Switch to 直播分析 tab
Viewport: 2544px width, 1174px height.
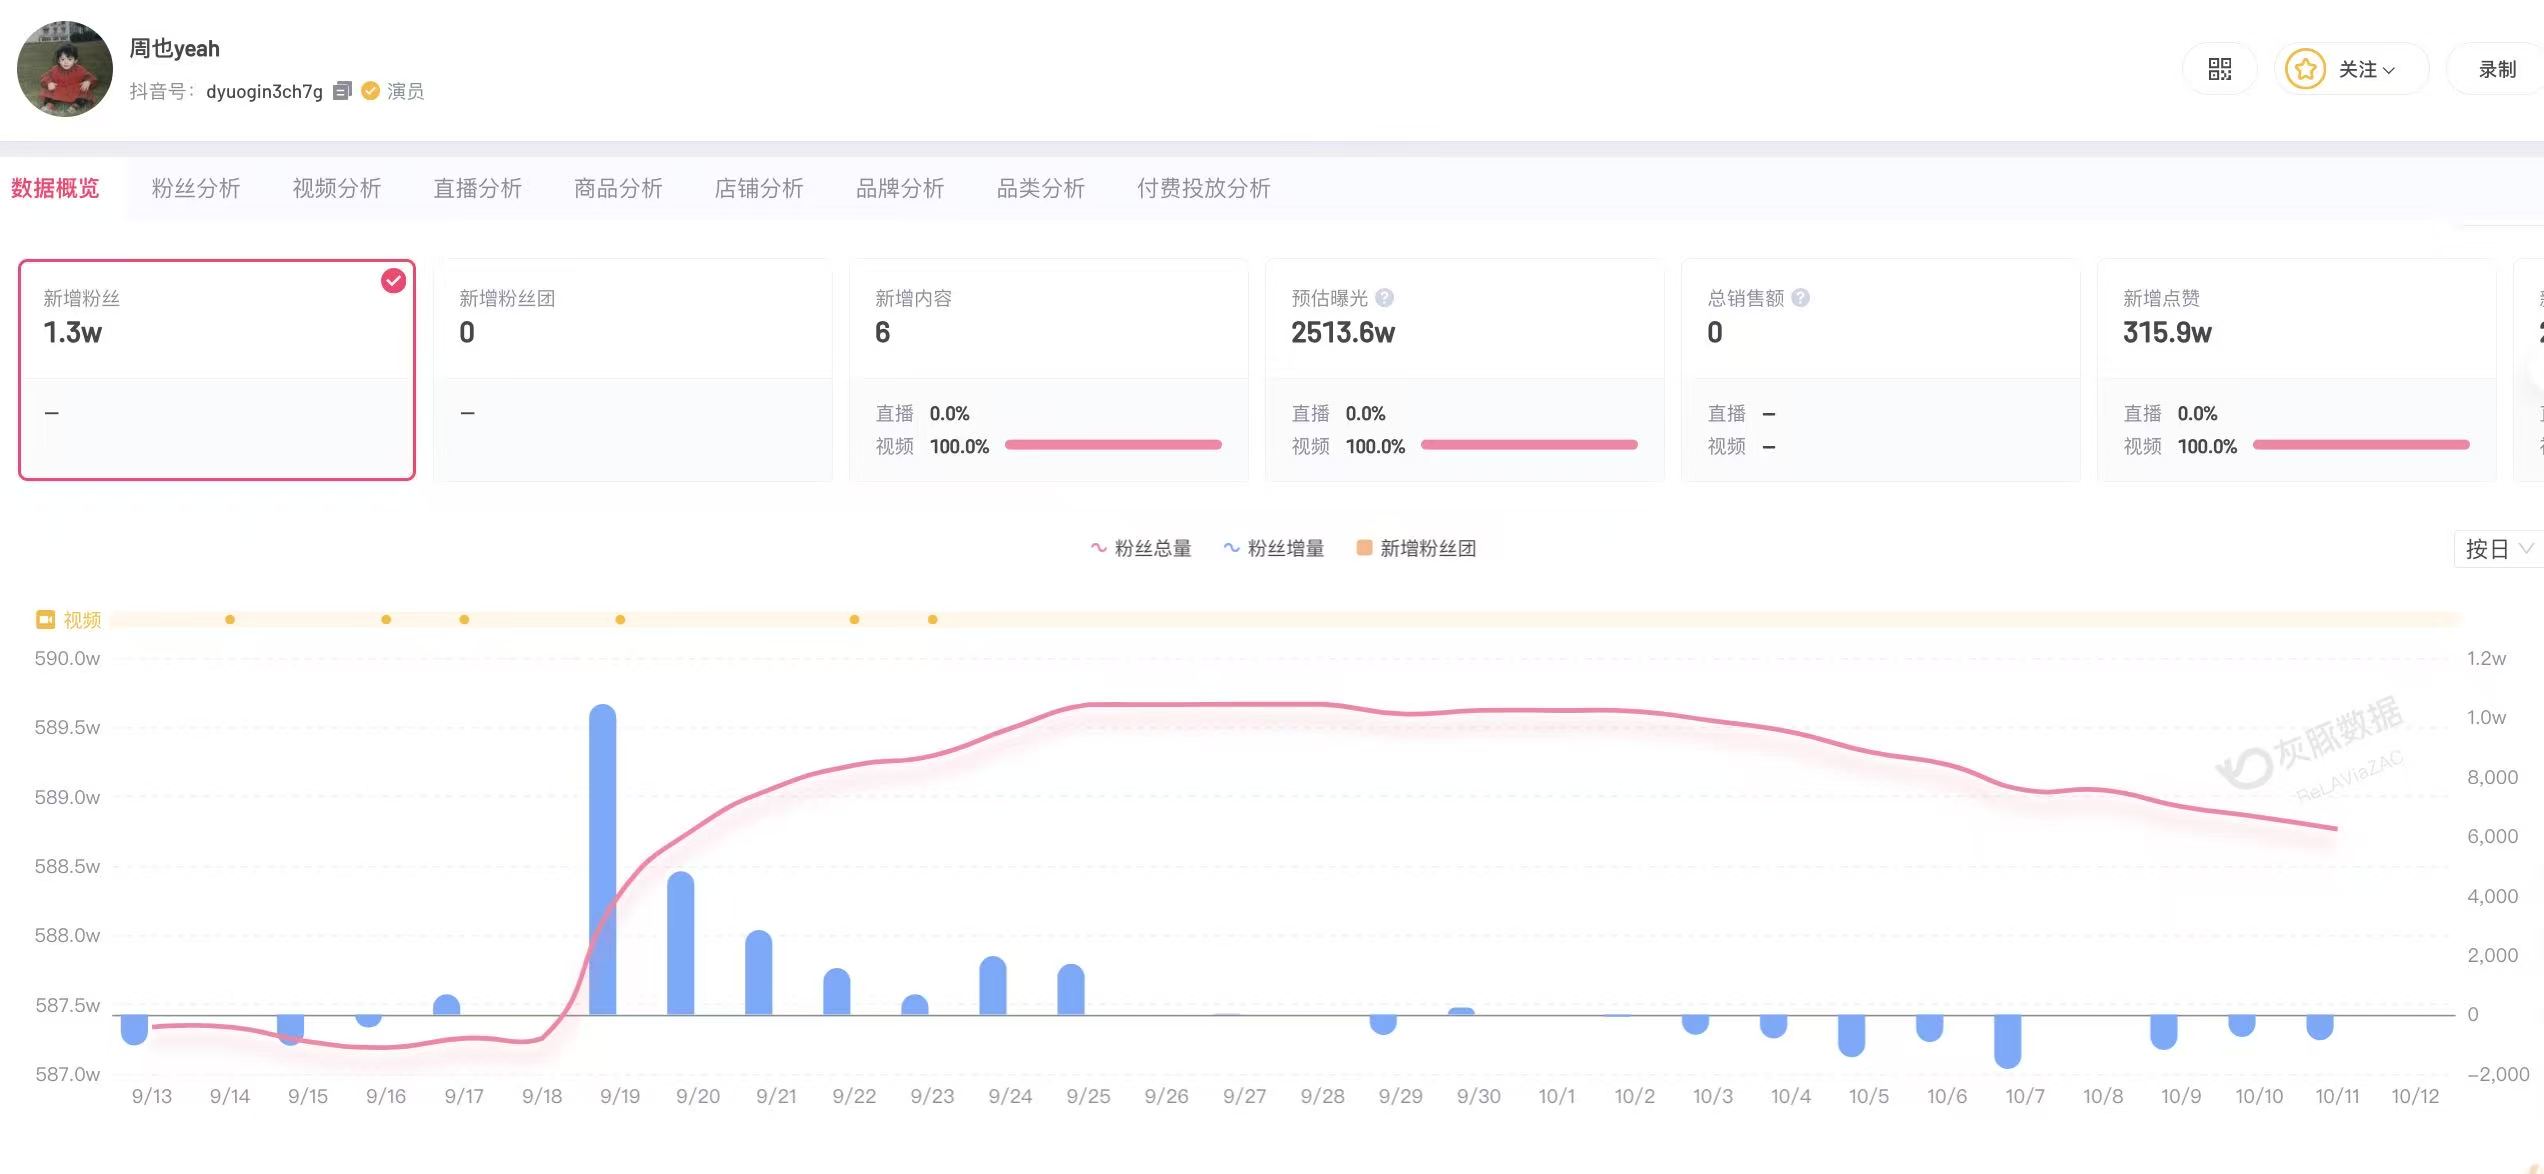[x=478, y=188]
